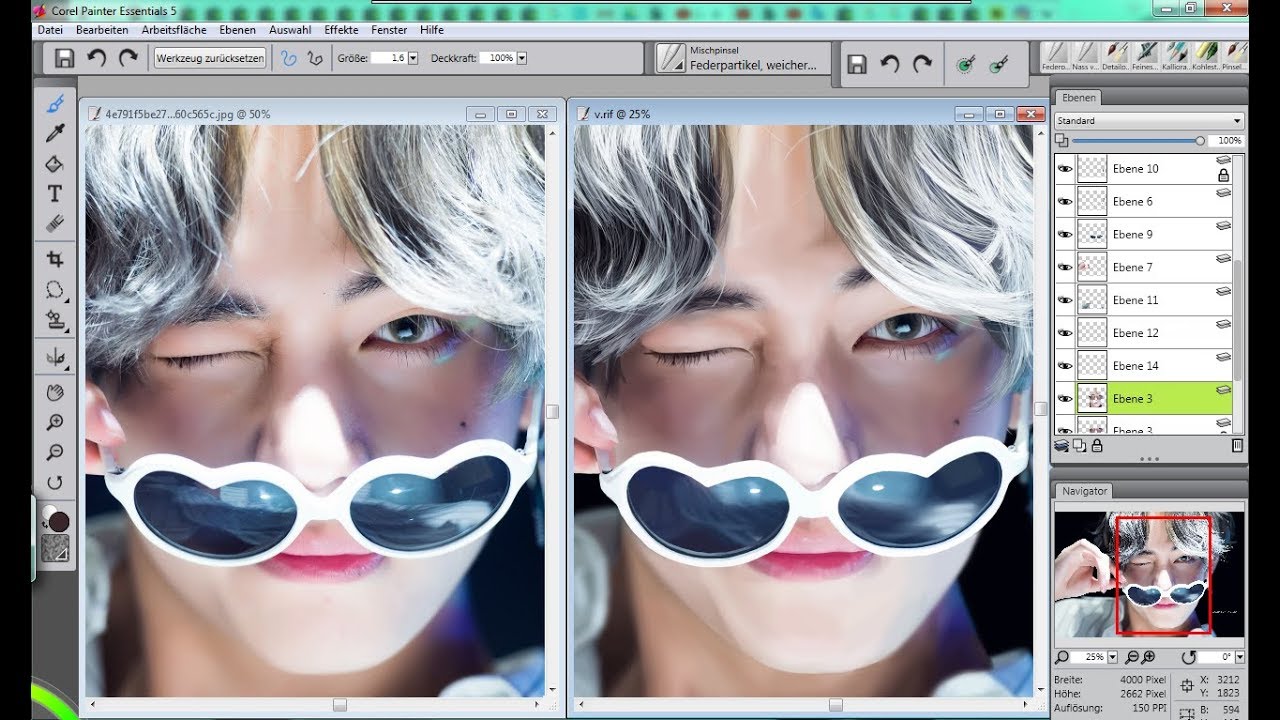Click the layer opacity slider handle
This screenshot has height=720, width=1280.
(x=1200, y=141)
